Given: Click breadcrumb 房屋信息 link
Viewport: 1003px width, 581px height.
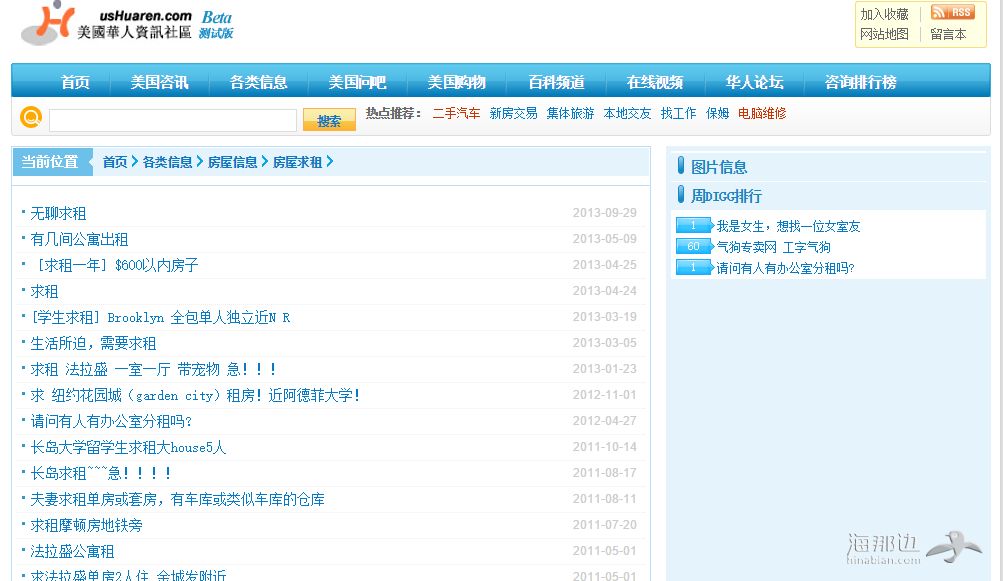Looking at the screenshot, I should point(233,162).
